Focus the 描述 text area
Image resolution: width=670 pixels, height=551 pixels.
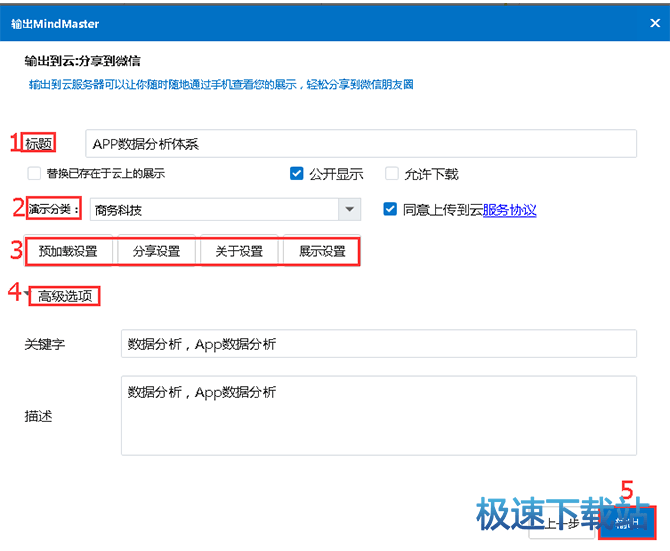point(379,416)
